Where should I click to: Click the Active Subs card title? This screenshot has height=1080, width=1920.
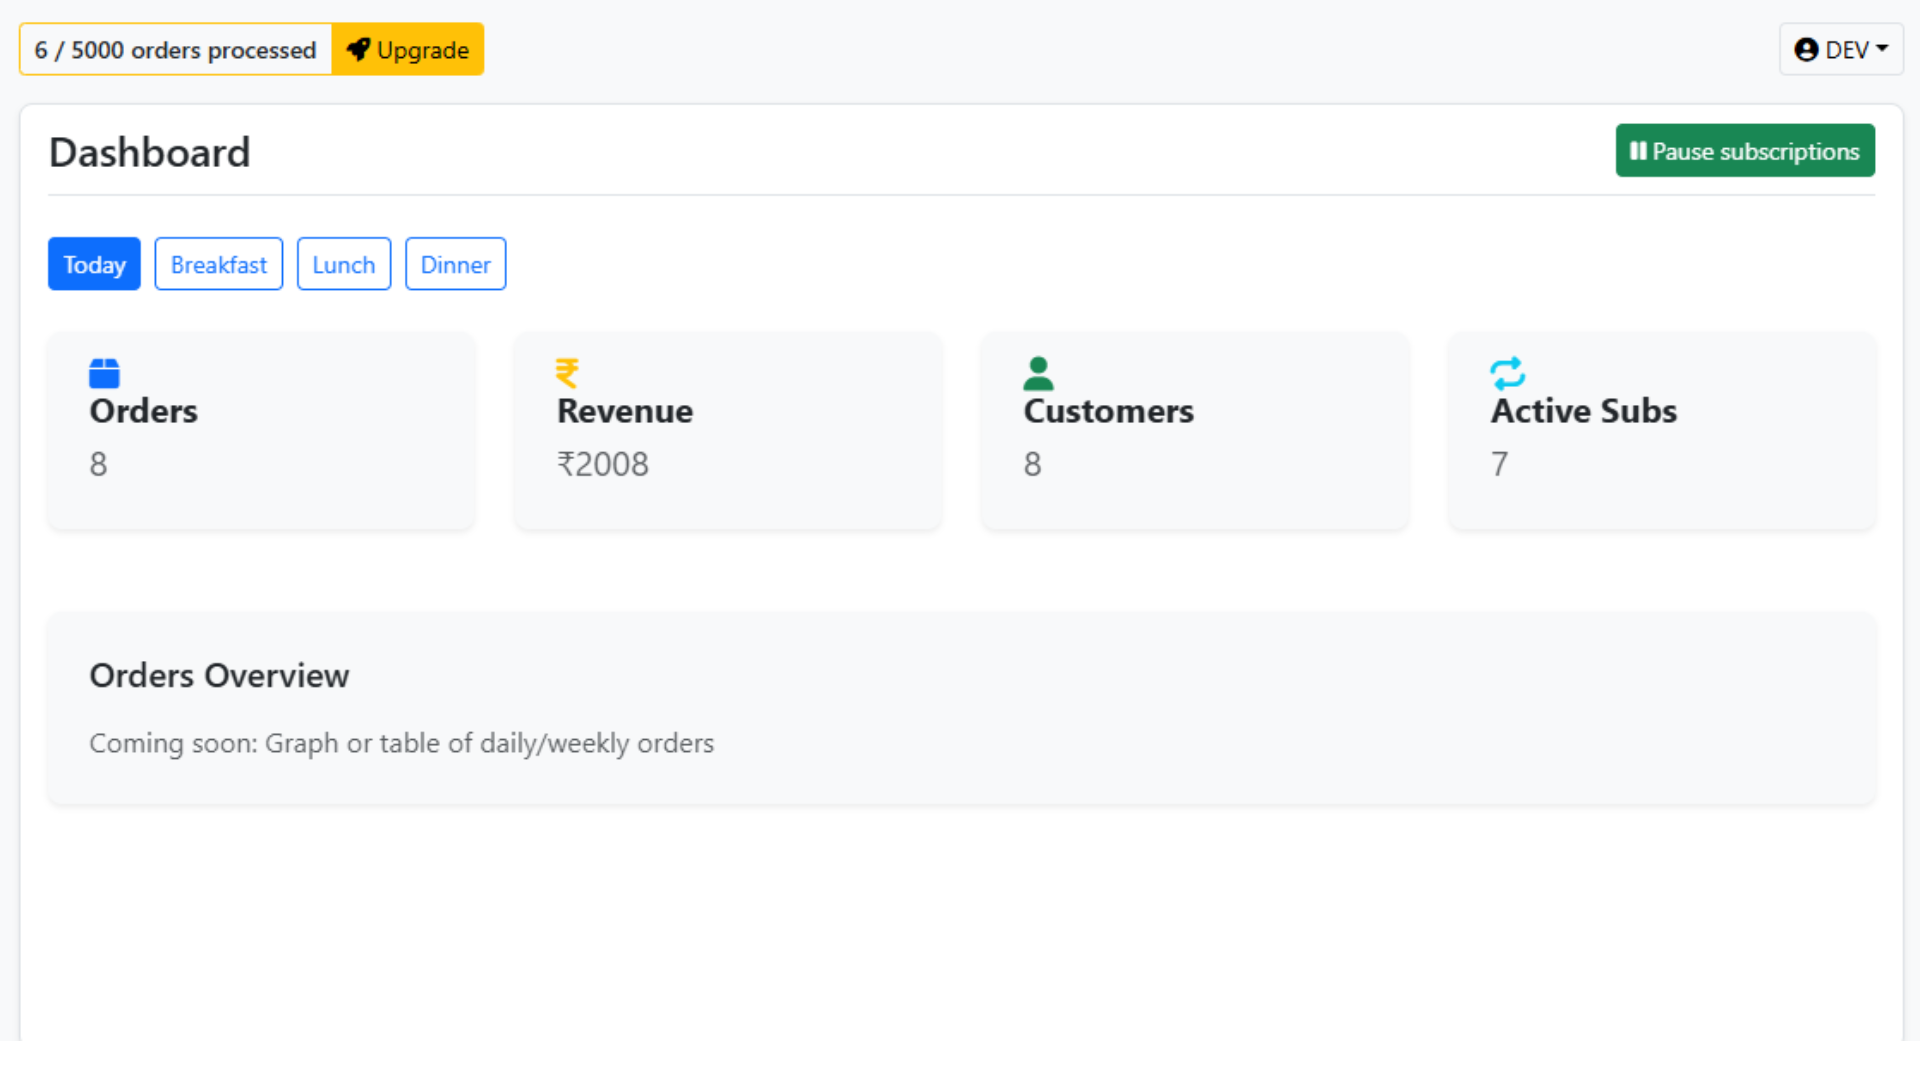pos(1584,411)
